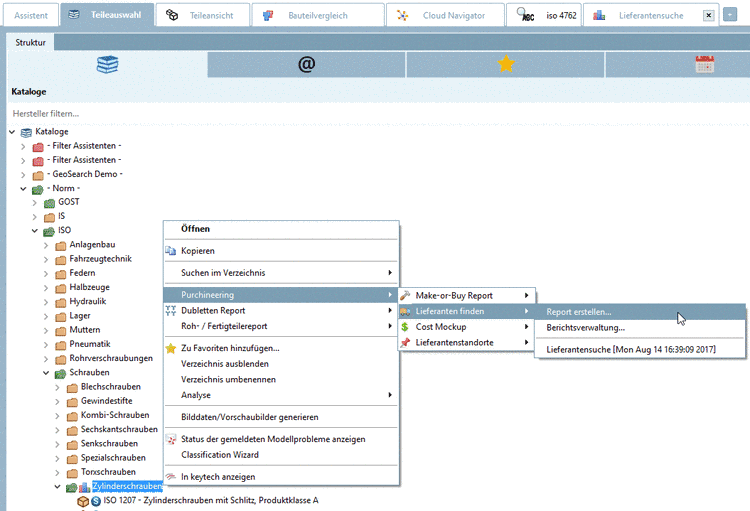Viewport: 750px width, 511px height.
Task: Click the search icon of iso 4762 tab
Action: point(526,15)
